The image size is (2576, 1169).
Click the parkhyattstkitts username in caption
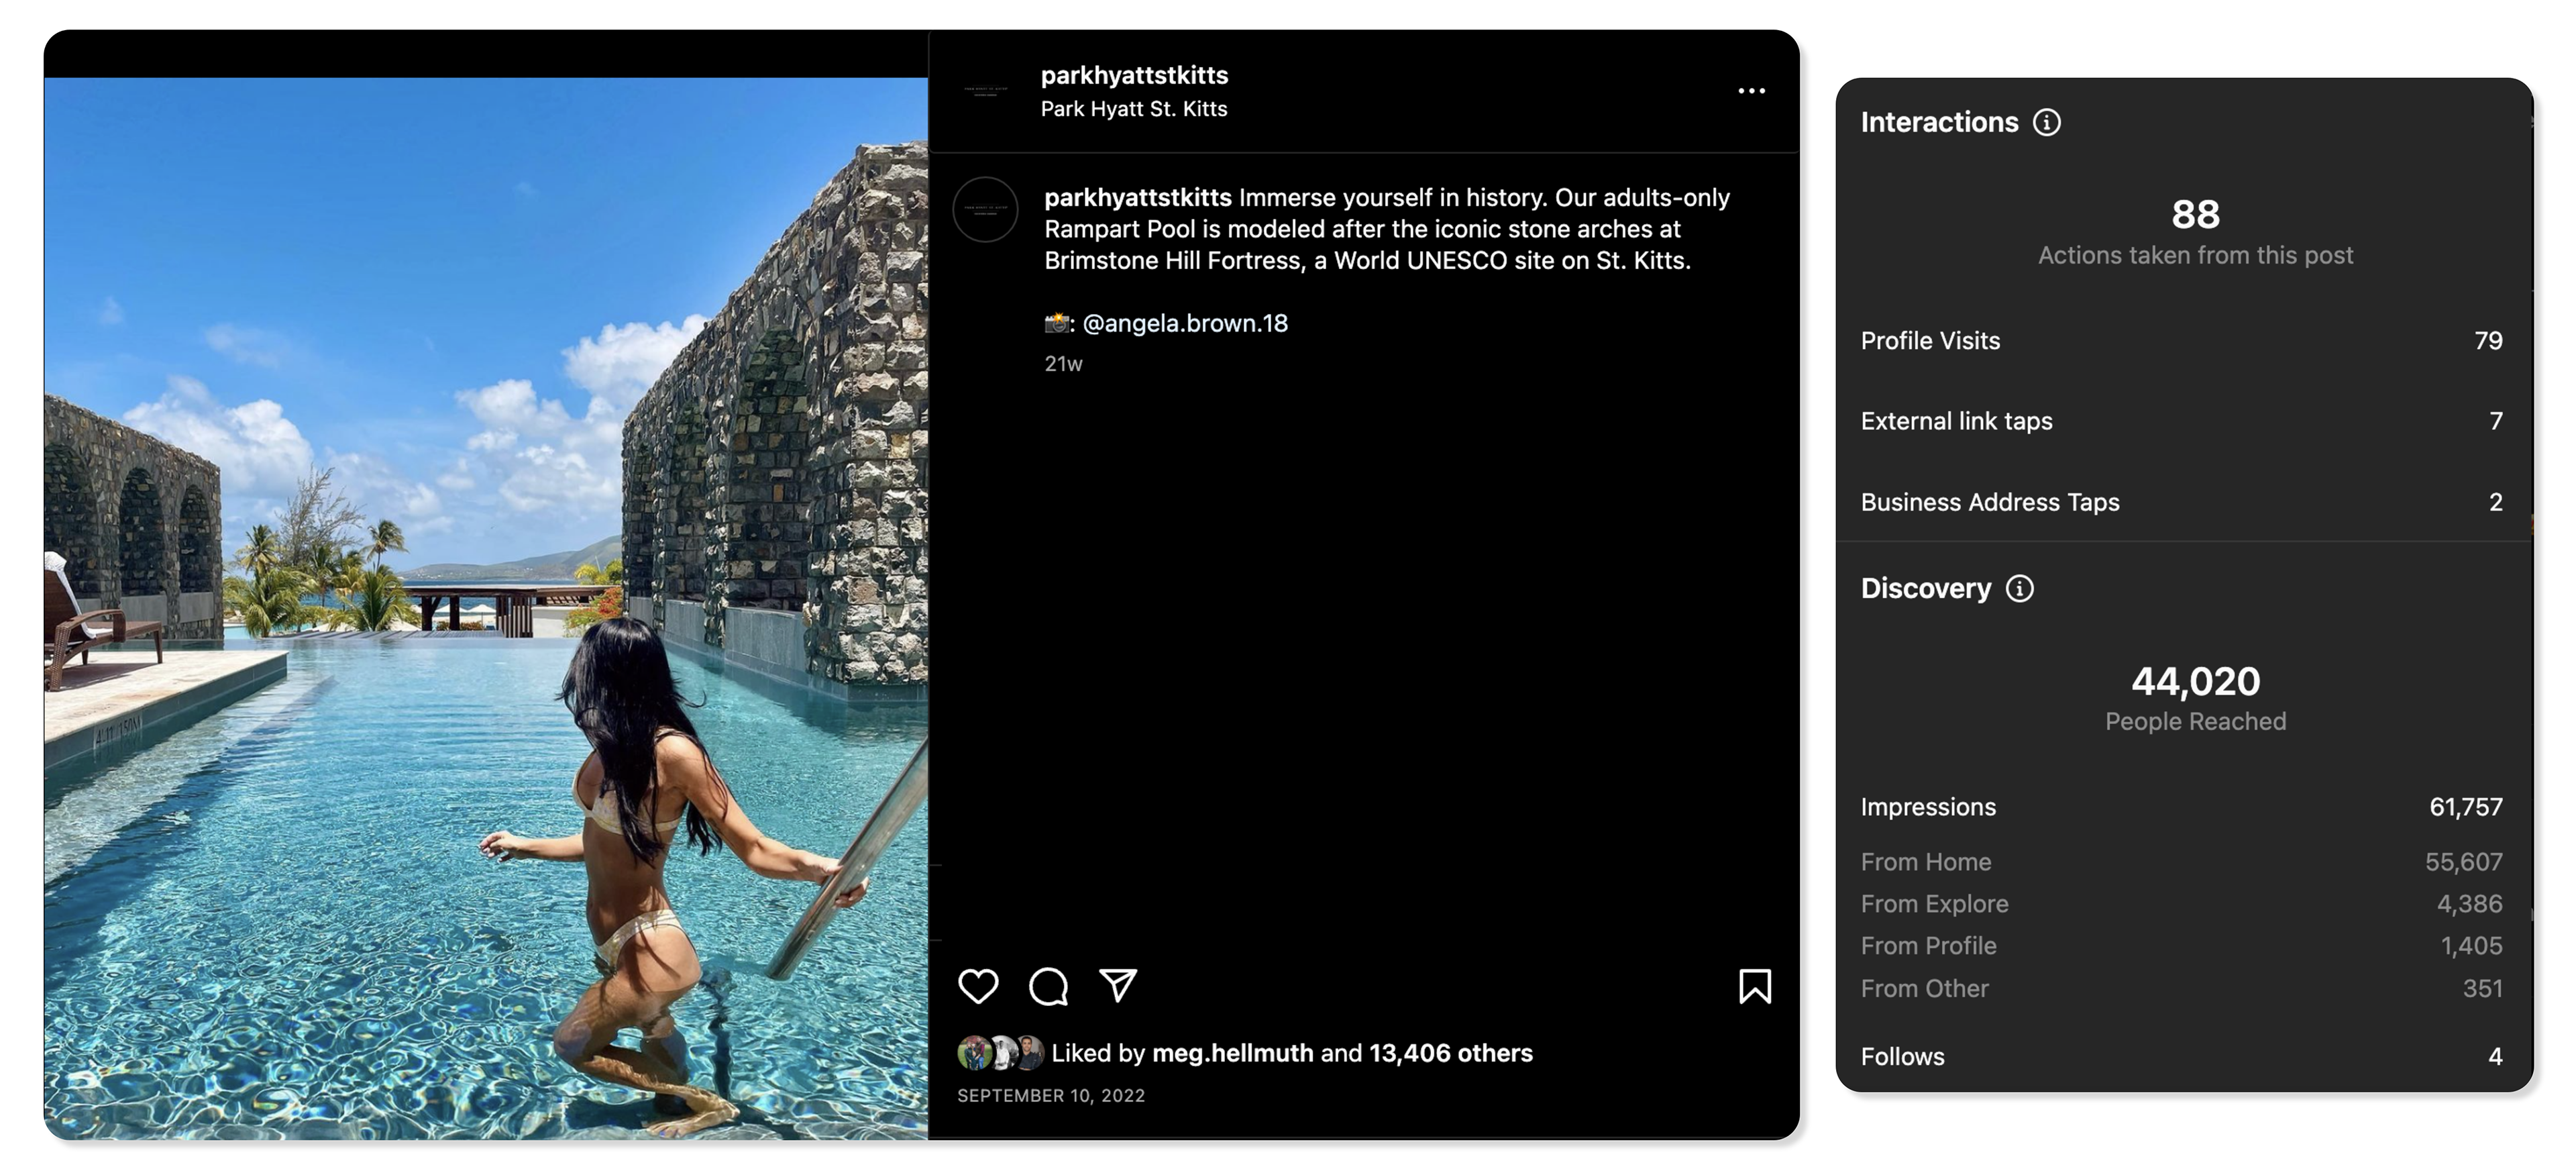tap(1138, 198)
